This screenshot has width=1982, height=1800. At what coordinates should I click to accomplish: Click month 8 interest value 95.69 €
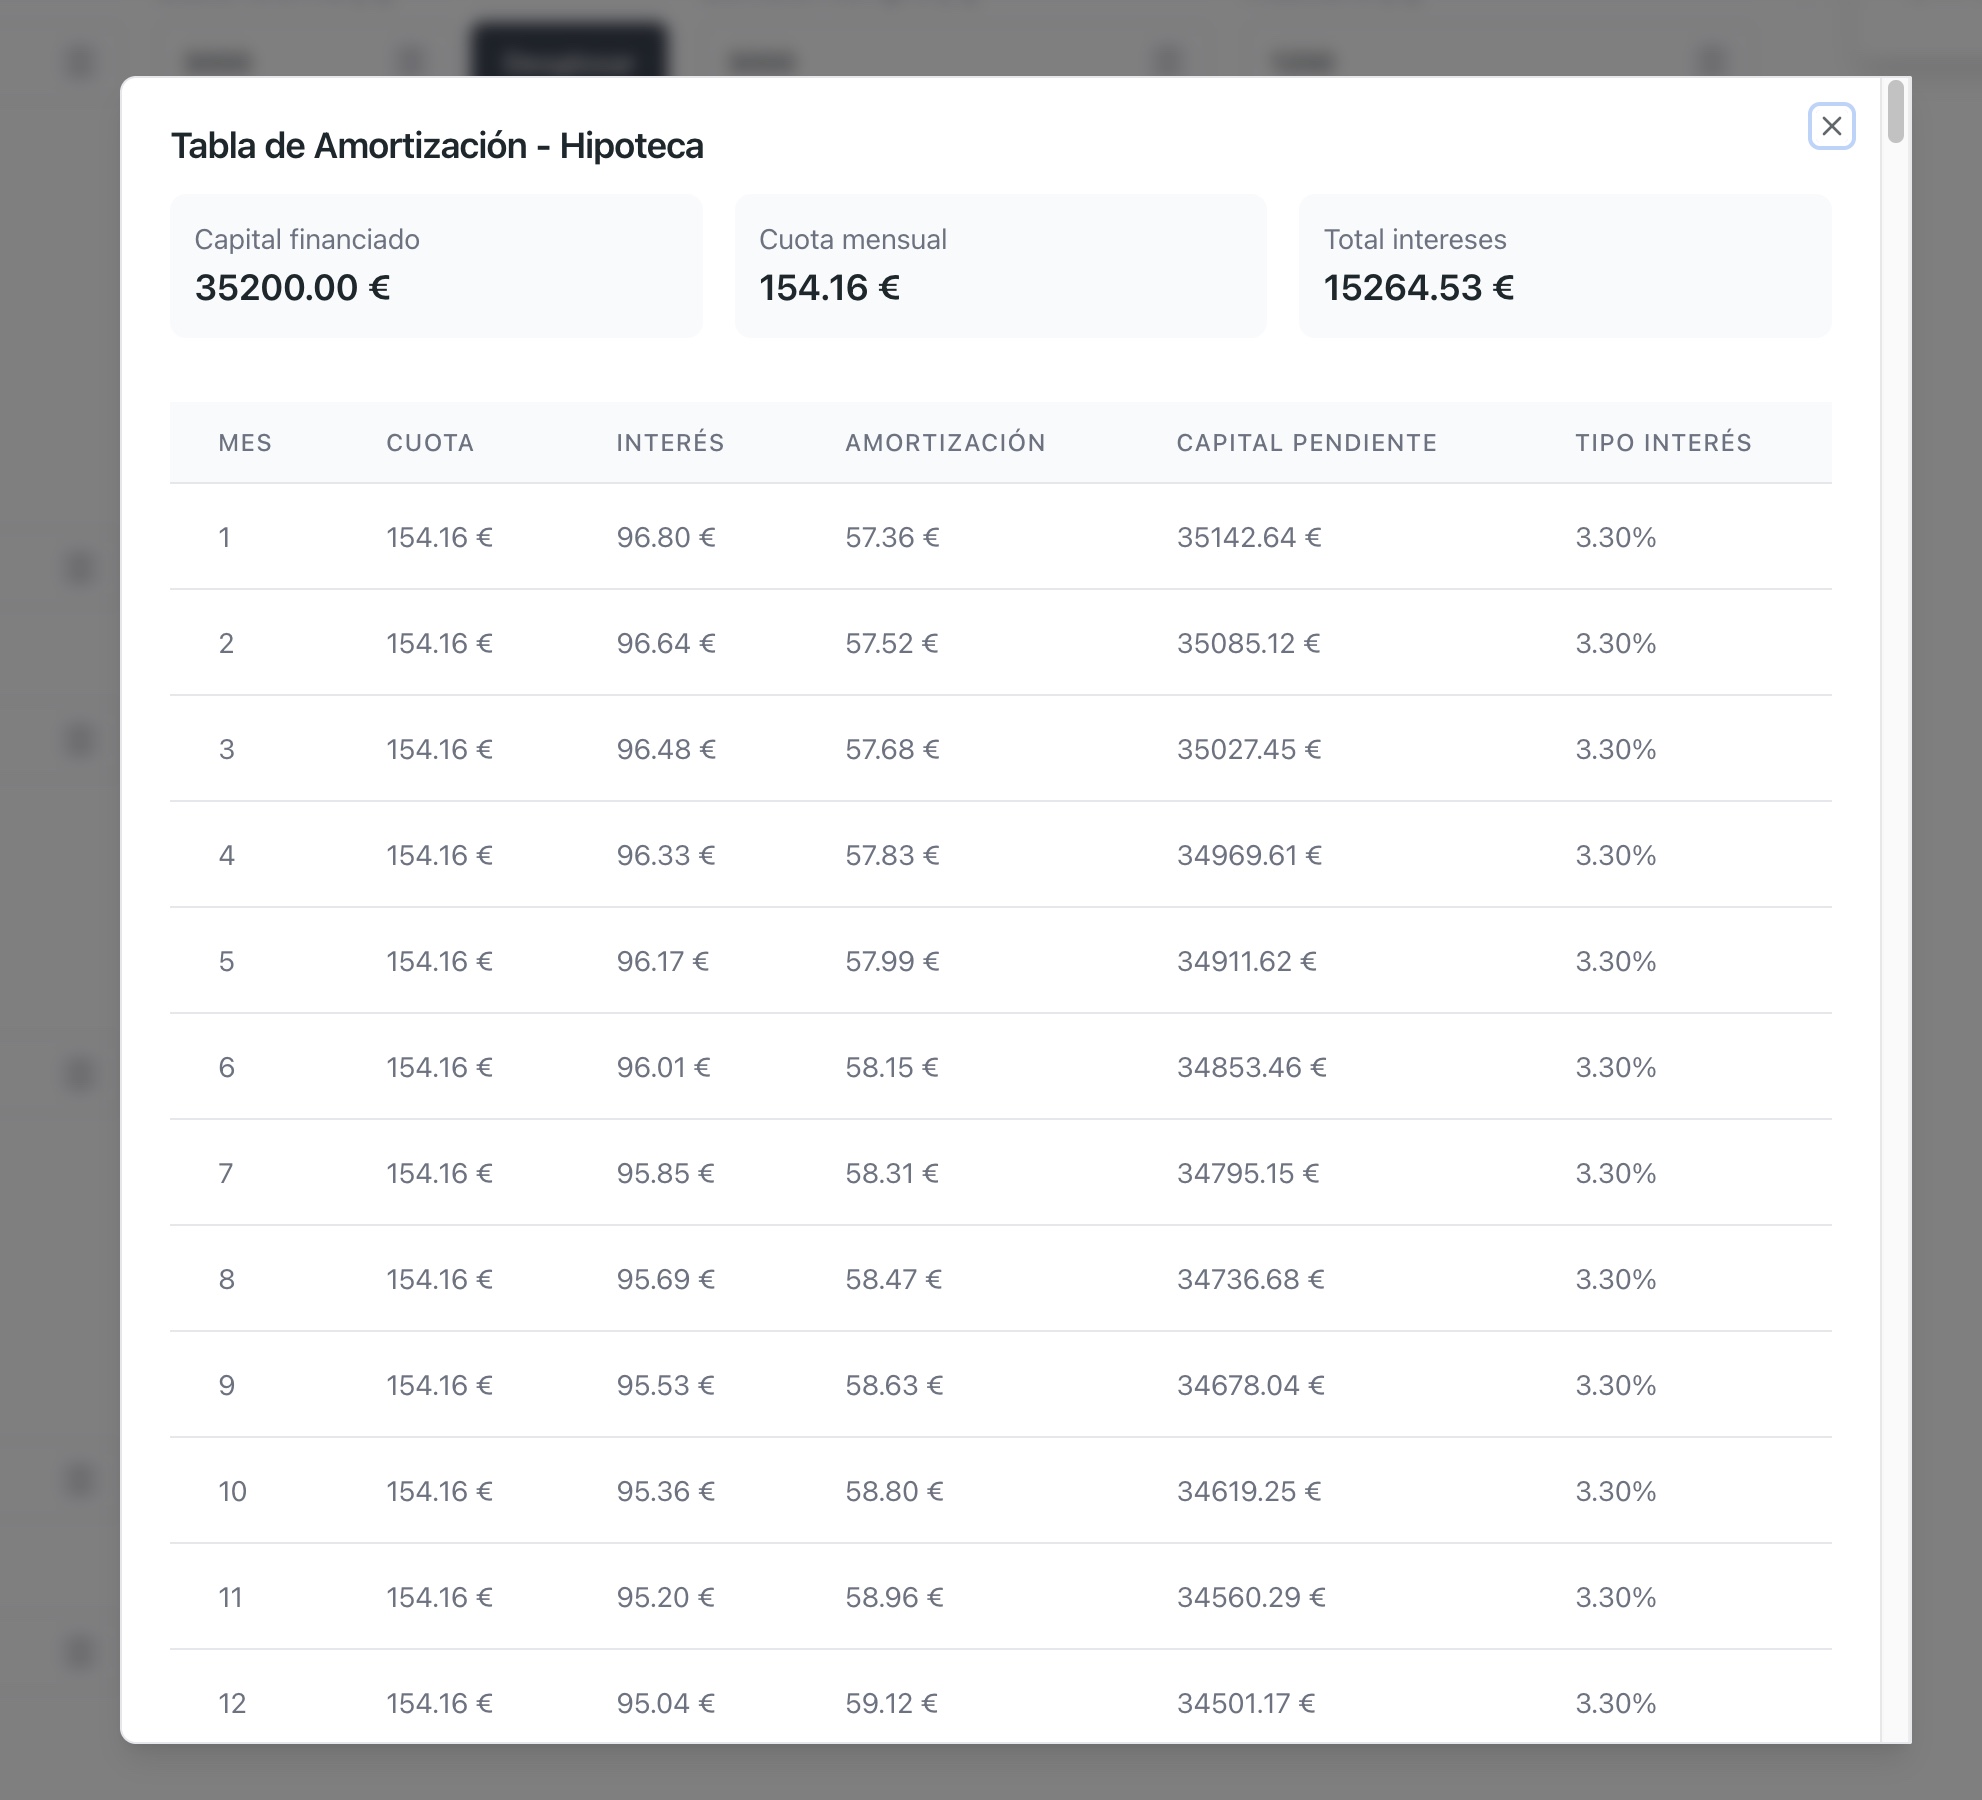click(x=666, y=1280)
